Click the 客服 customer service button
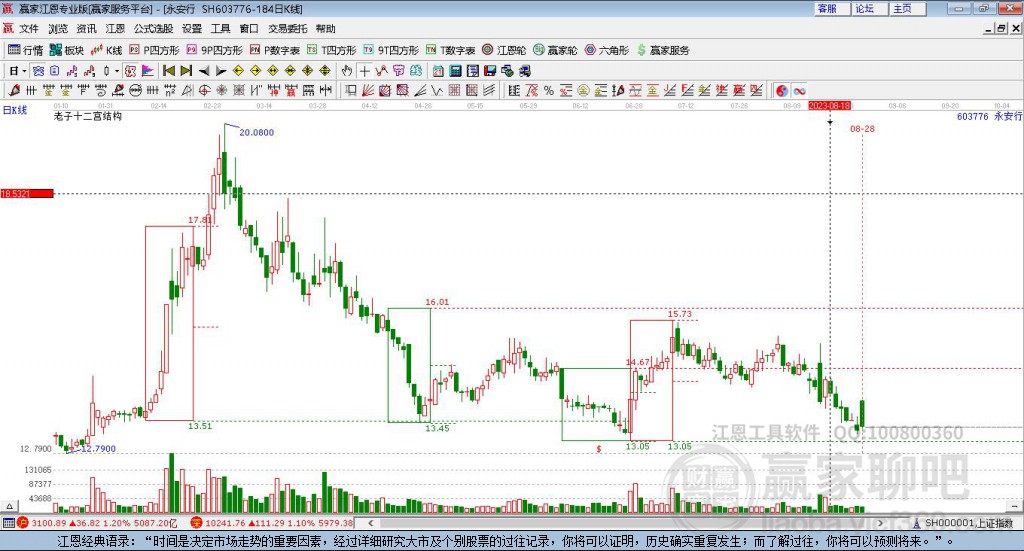This screenshot has width=1024, height=551. [832, 8]
